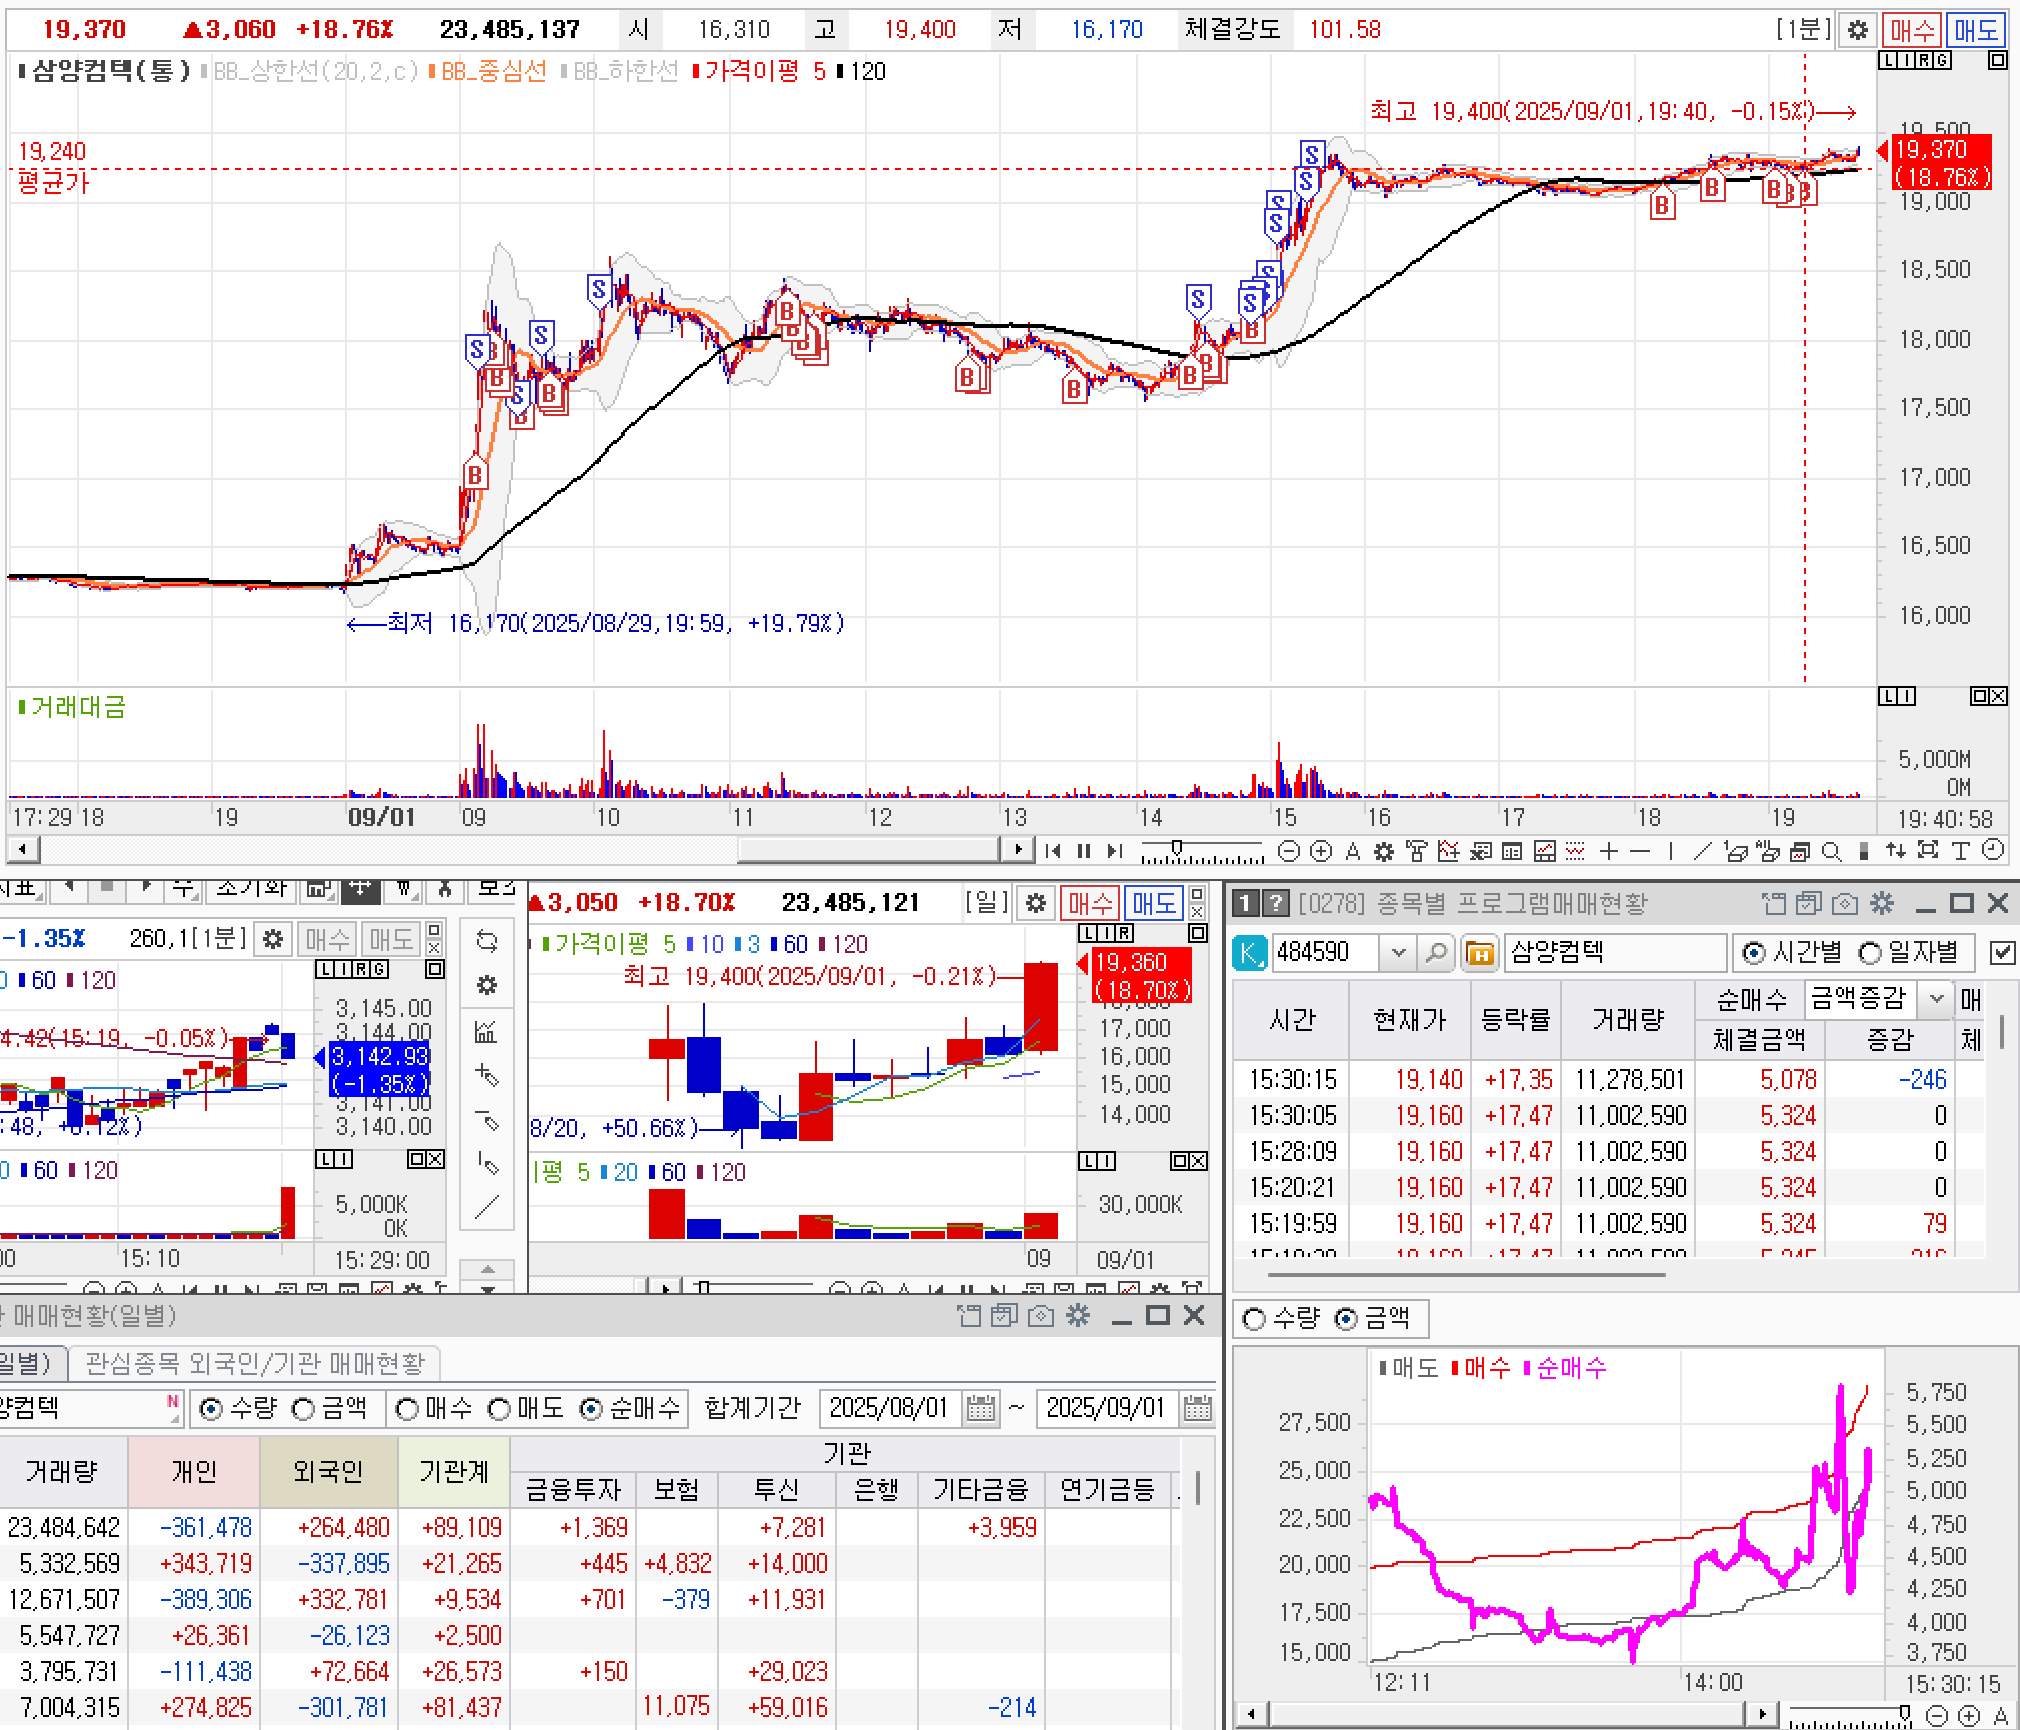Click the text tool T icon
The image size is (2020, 1730).
pos(1960,851)
